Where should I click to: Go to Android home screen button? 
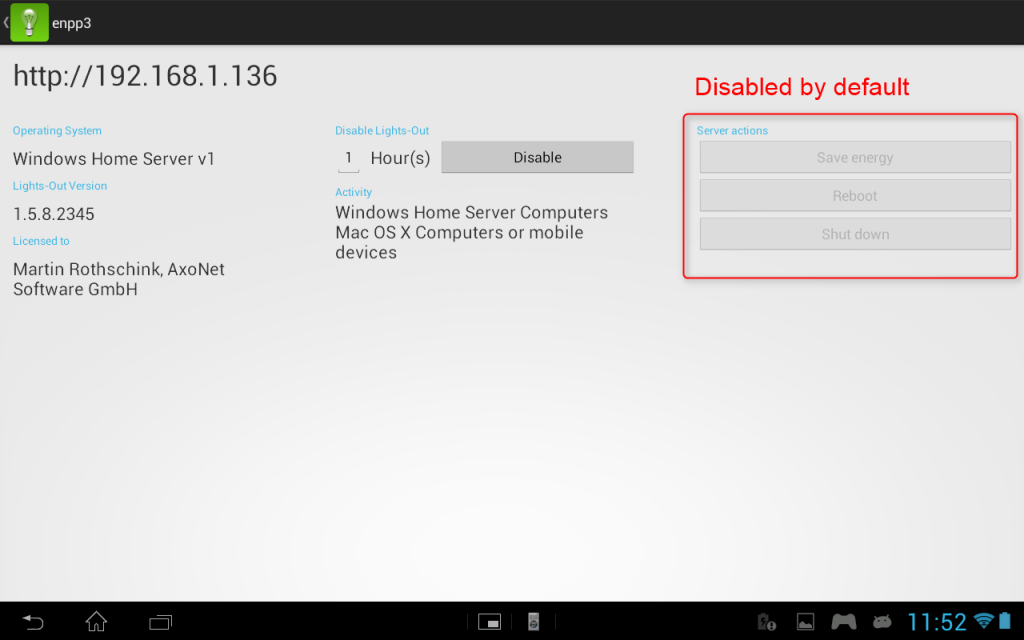[96, 622]
